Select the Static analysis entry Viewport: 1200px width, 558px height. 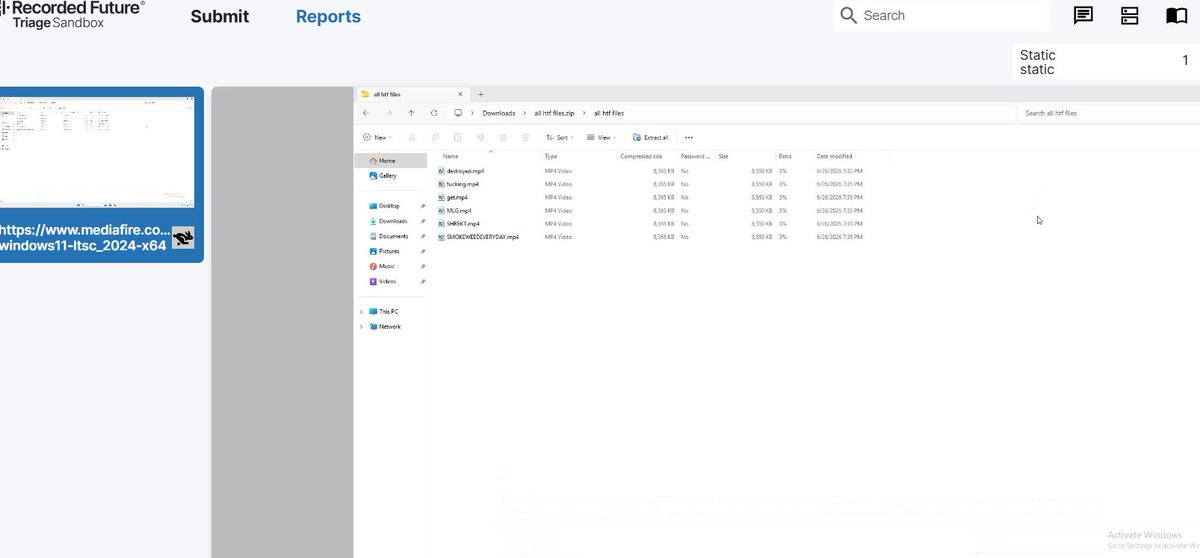[x=1105, y=62]
